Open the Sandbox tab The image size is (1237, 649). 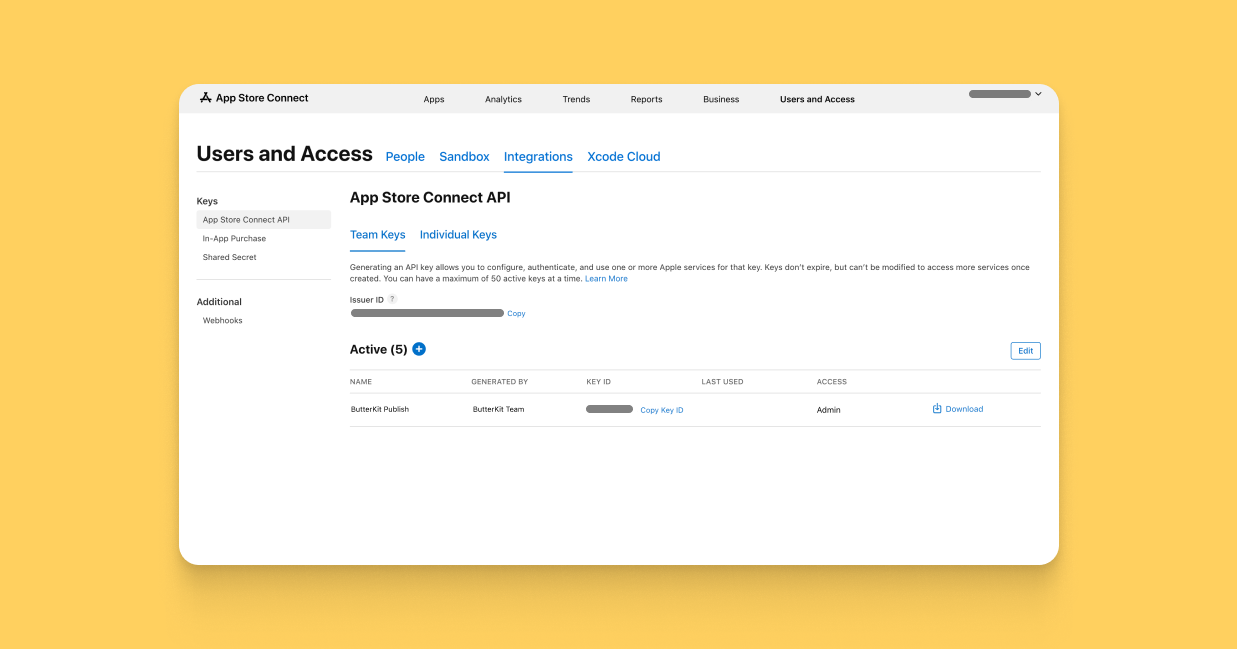pos(464,156)
